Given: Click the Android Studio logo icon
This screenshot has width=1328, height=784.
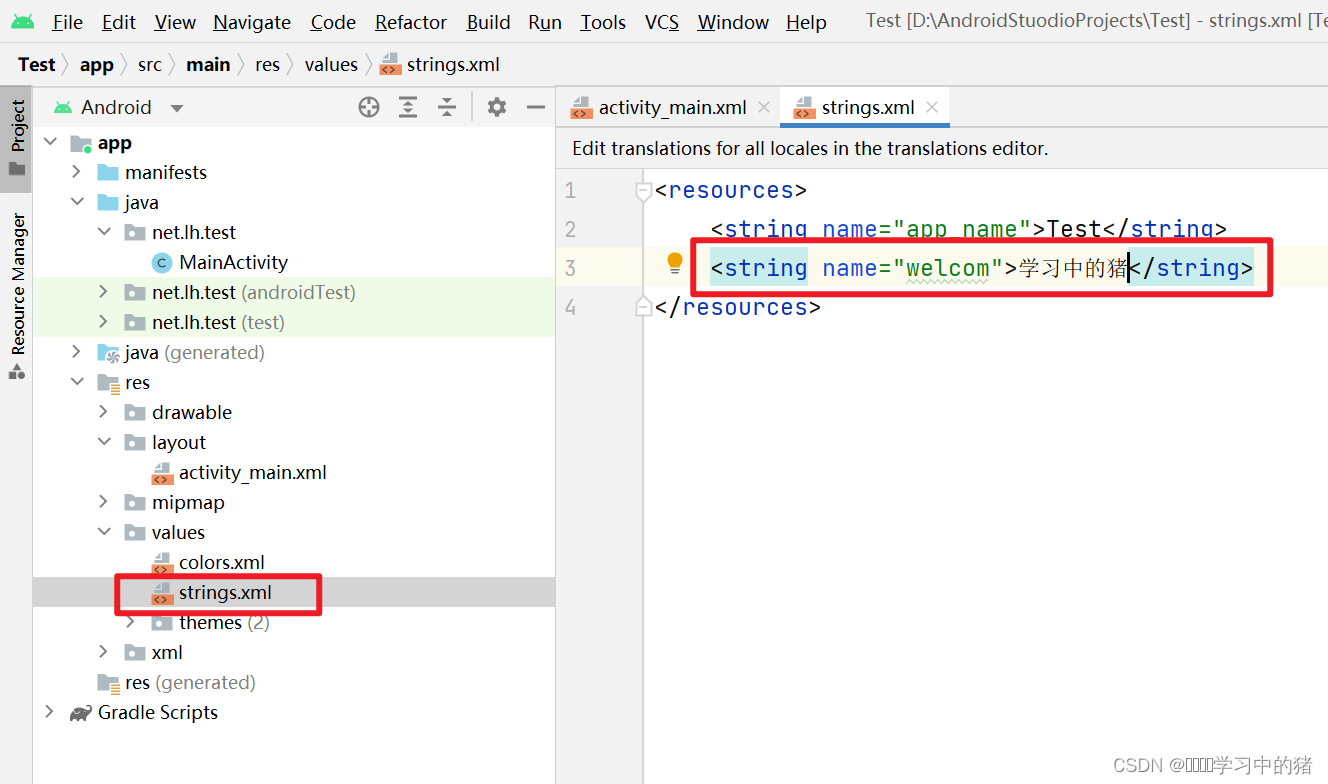Looking at the screenshot, I should coord(22,21).
